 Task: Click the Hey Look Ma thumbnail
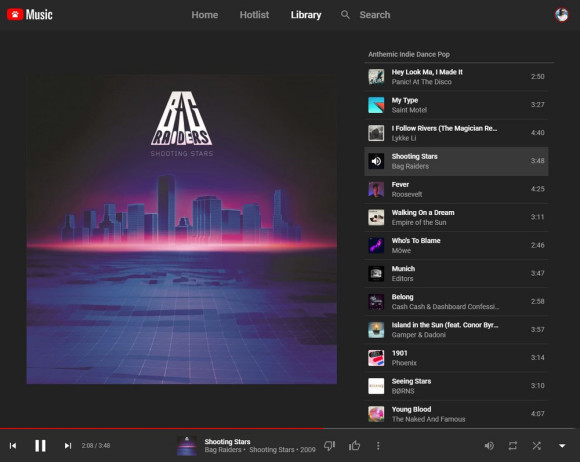[x=376, y=77]
